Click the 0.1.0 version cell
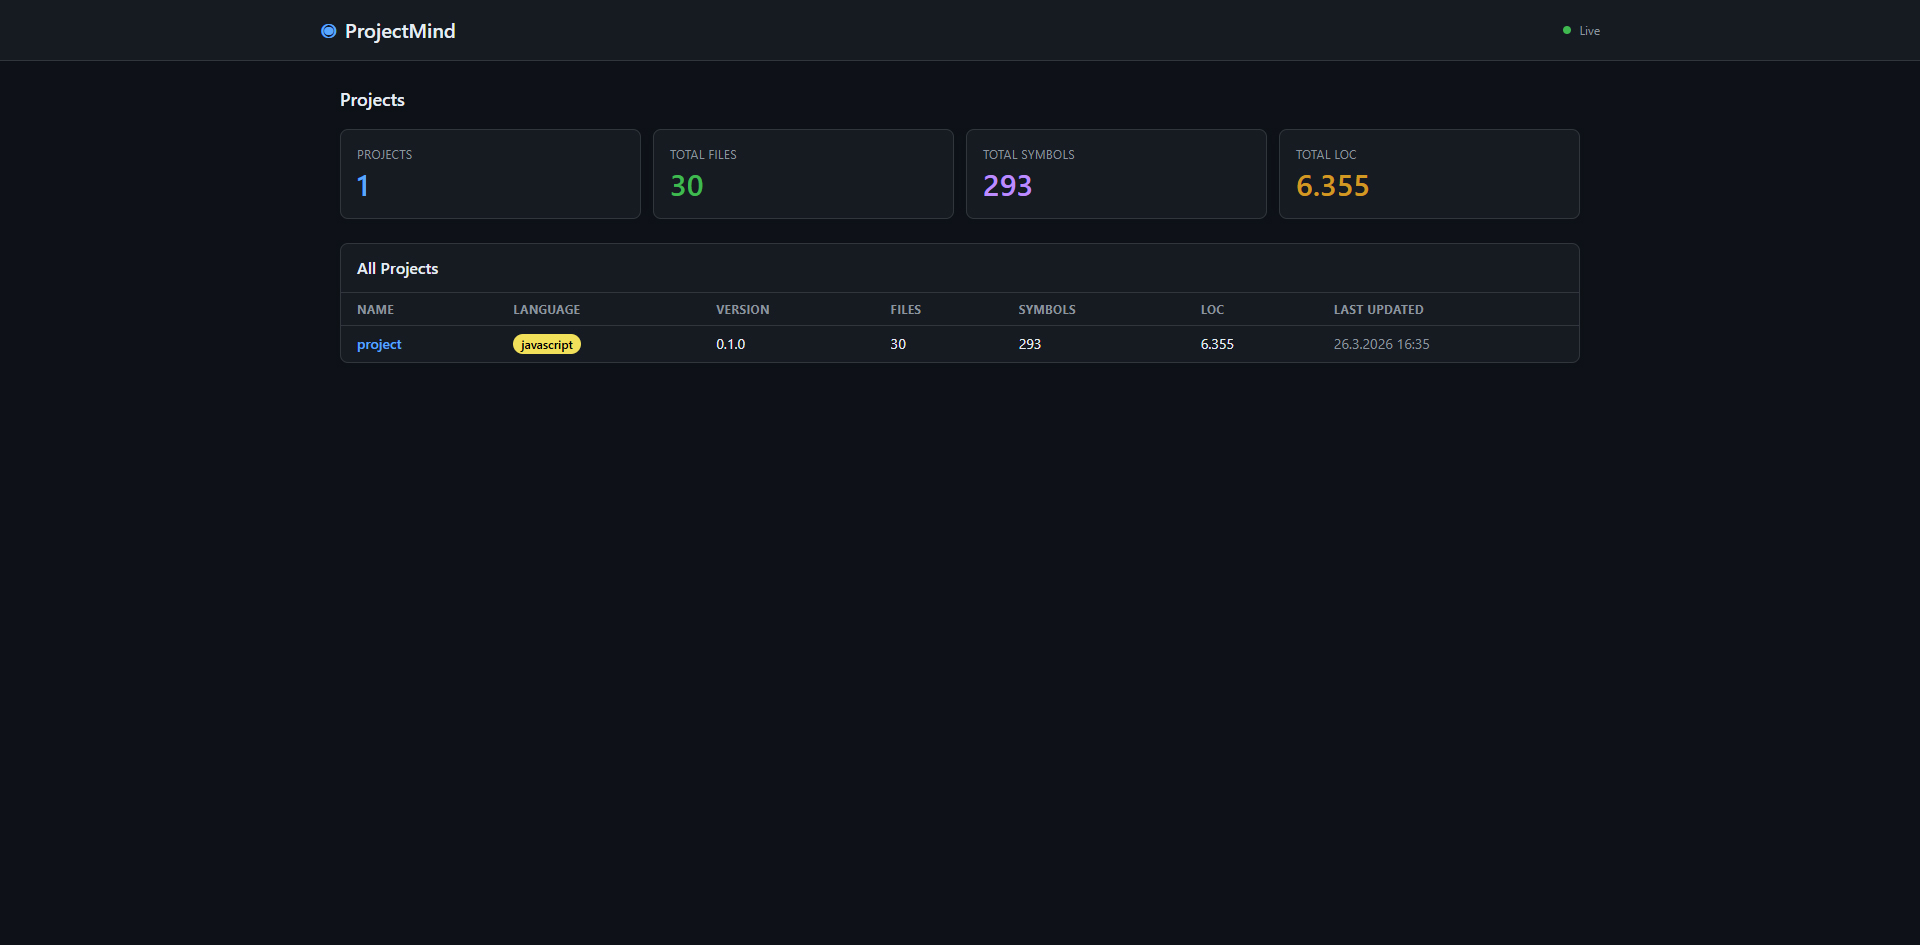Viewport: 1920px width, 945px height. (730, 344)
